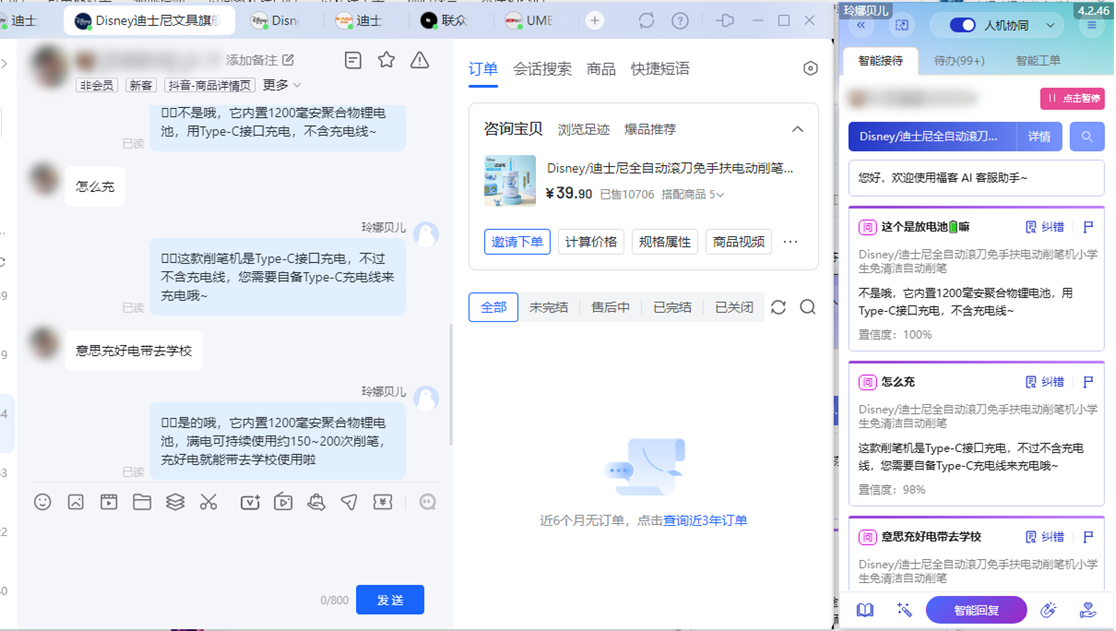Collapse the 咨询宝贝 section
The image size is (1116, 631).
(798, 129)
